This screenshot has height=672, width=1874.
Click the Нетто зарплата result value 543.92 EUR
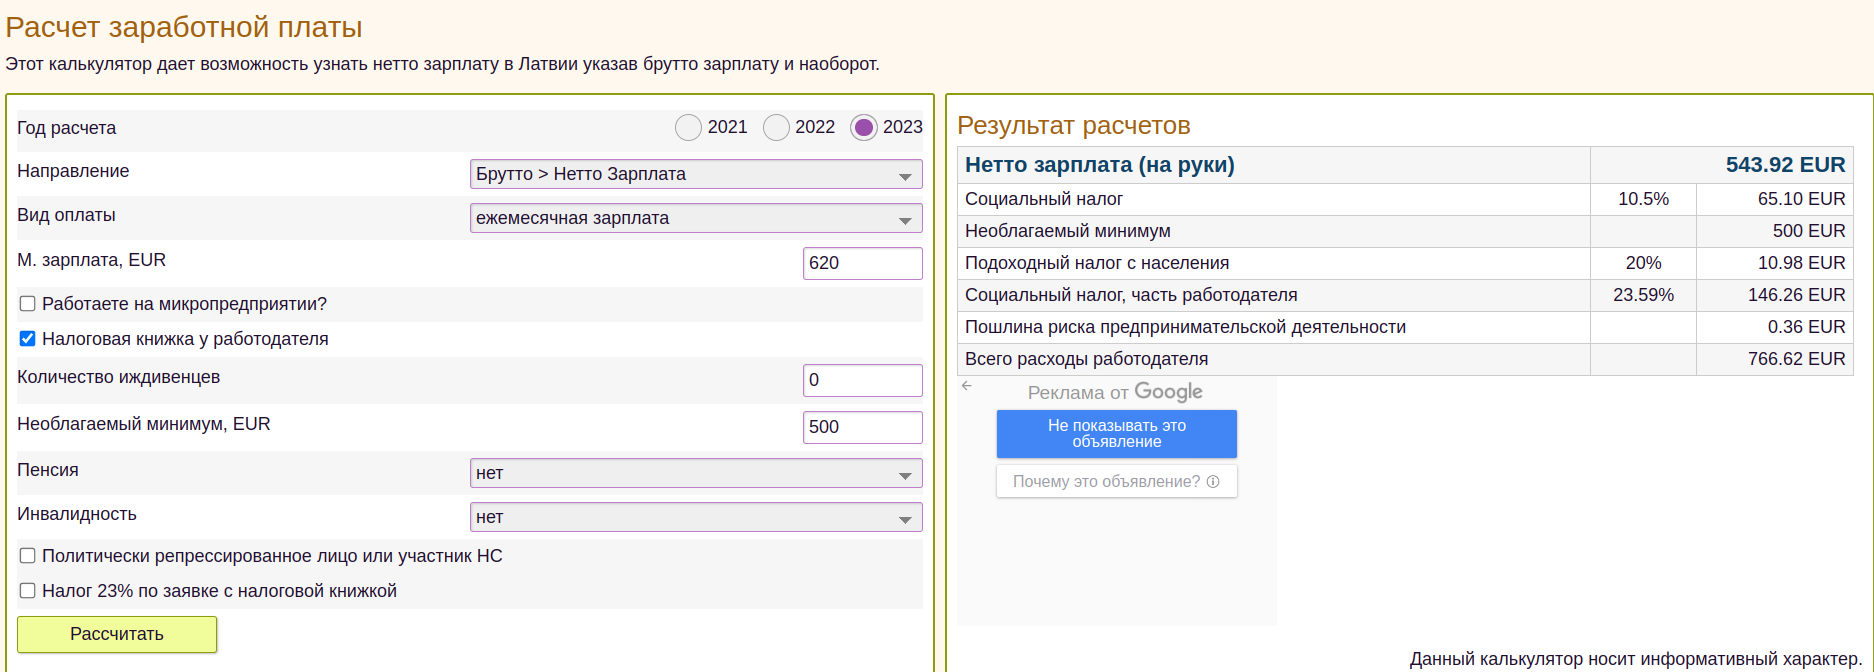pyautogui.click(x=1784, y=165)
